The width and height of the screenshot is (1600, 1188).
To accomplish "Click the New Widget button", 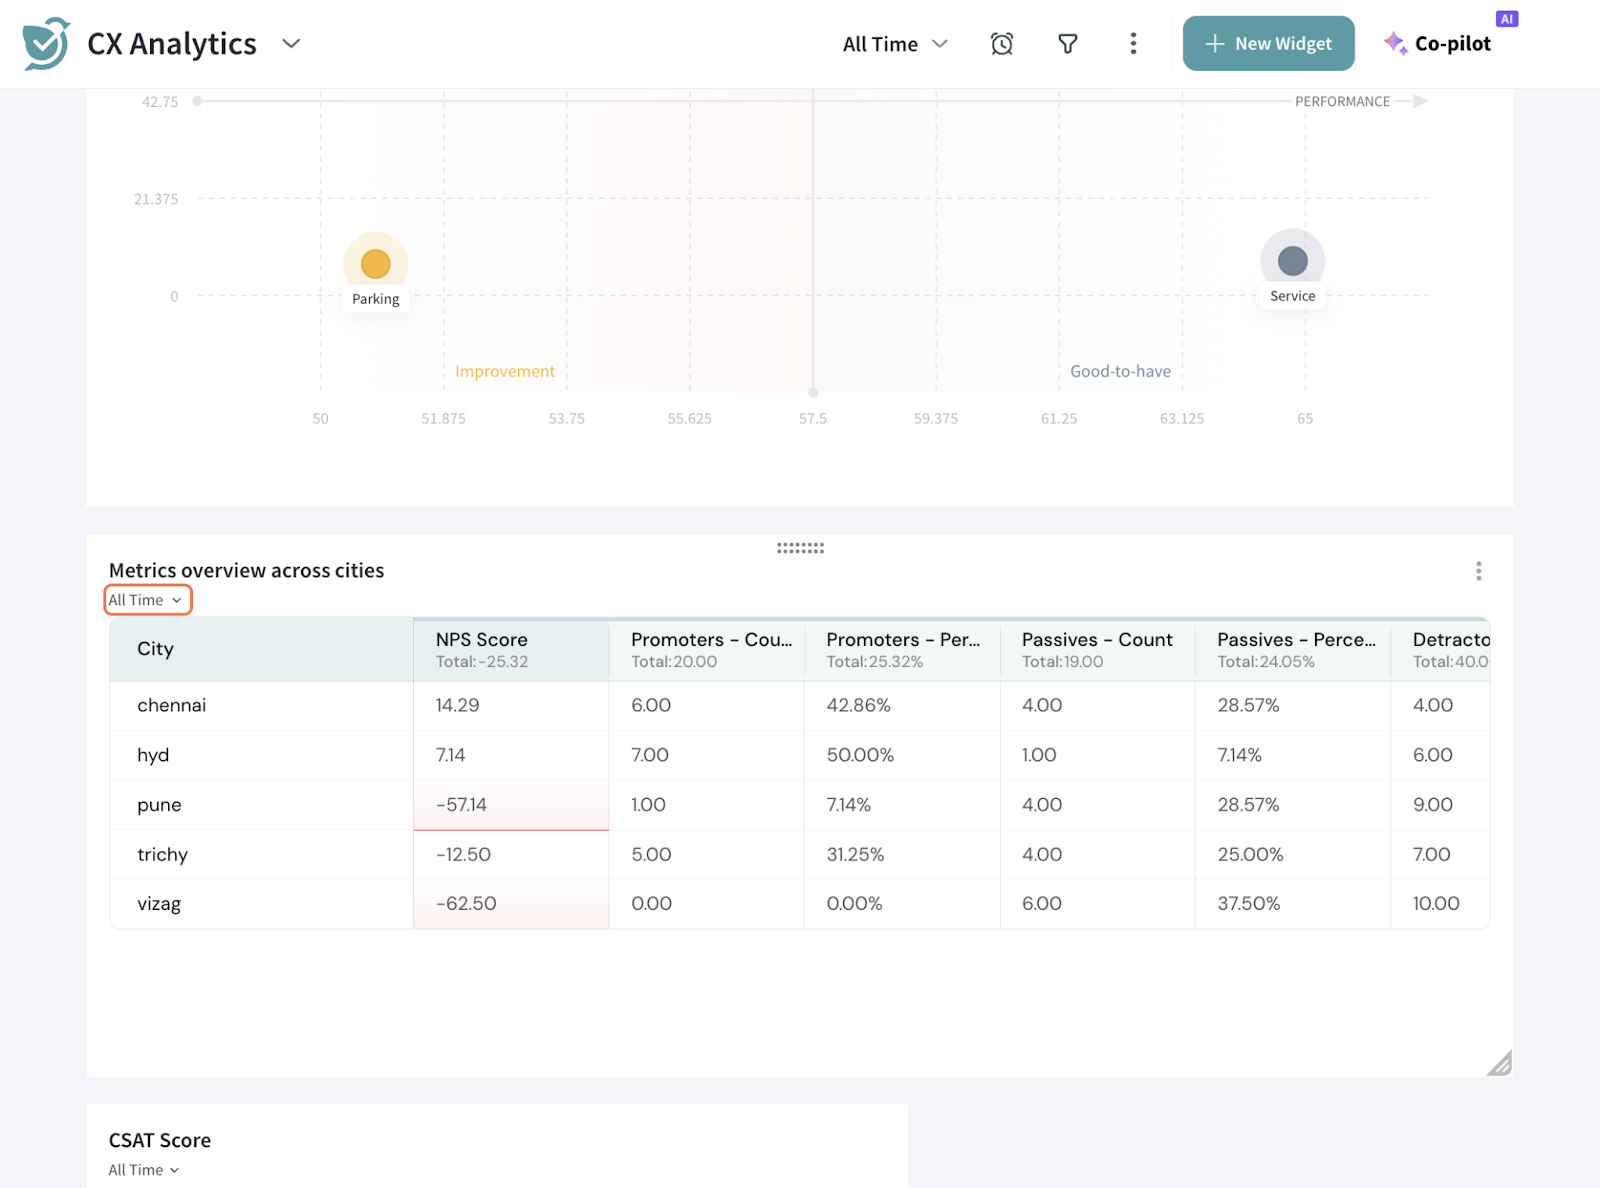I will (x=1268, y=44).
